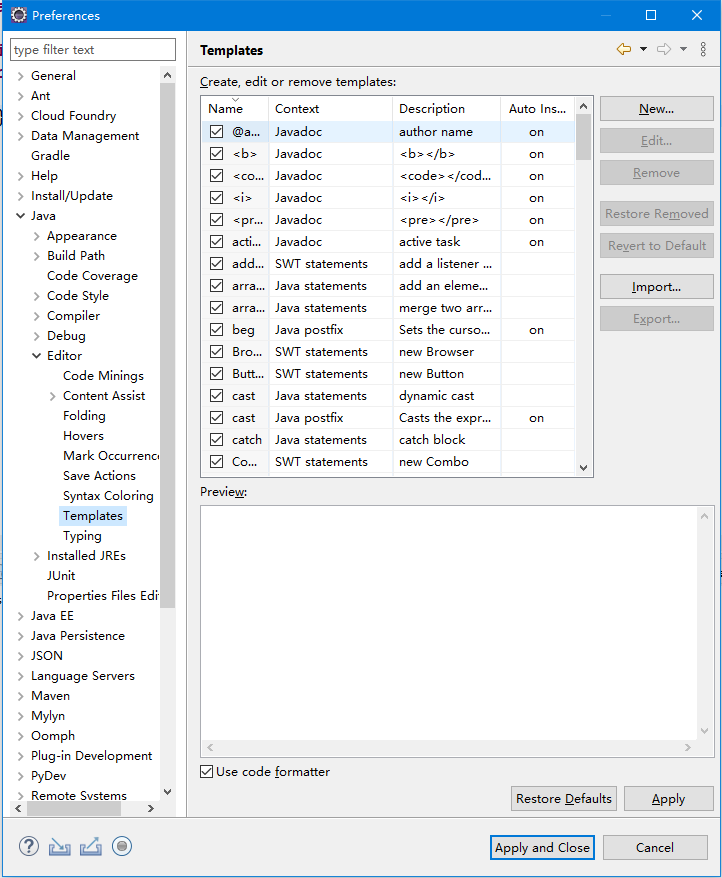
Task: Click the type filter text field
Action: (x=92, y=50)
